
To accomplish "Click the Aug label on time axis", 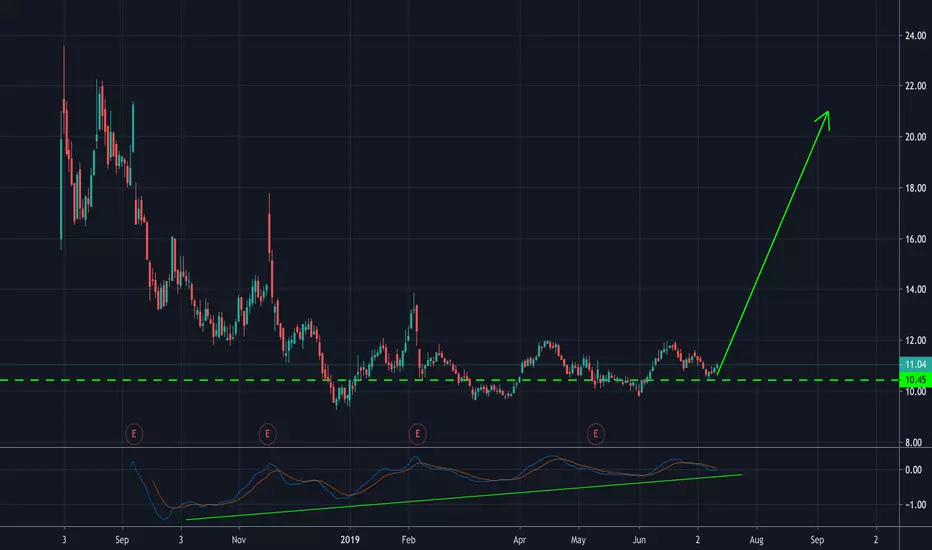I will [x=756, y=540].
